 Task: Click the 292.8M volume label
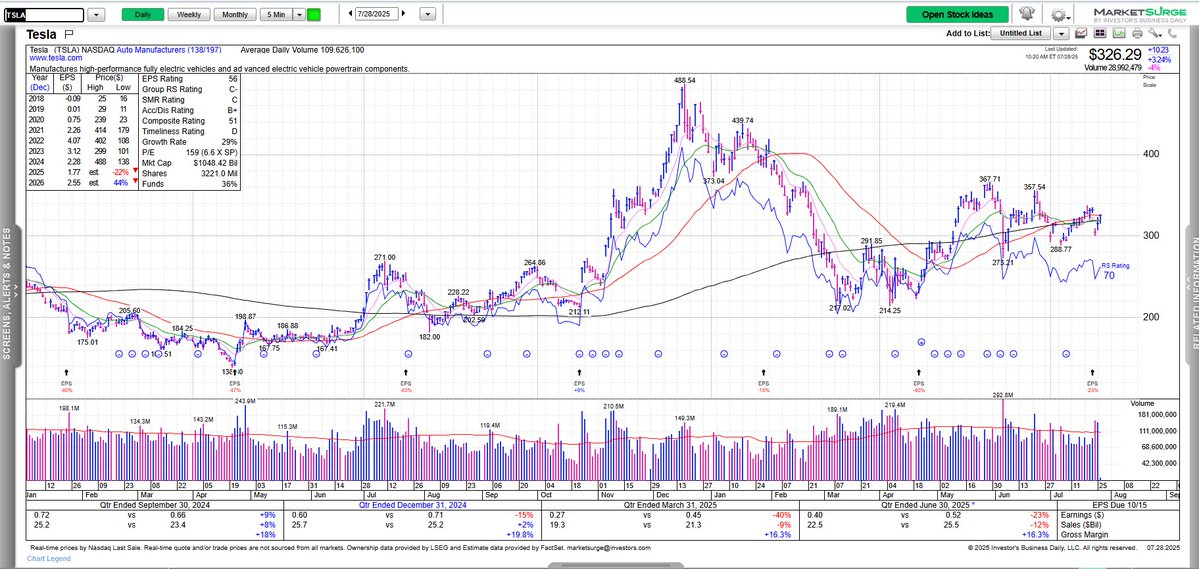tap(1002, 395)
